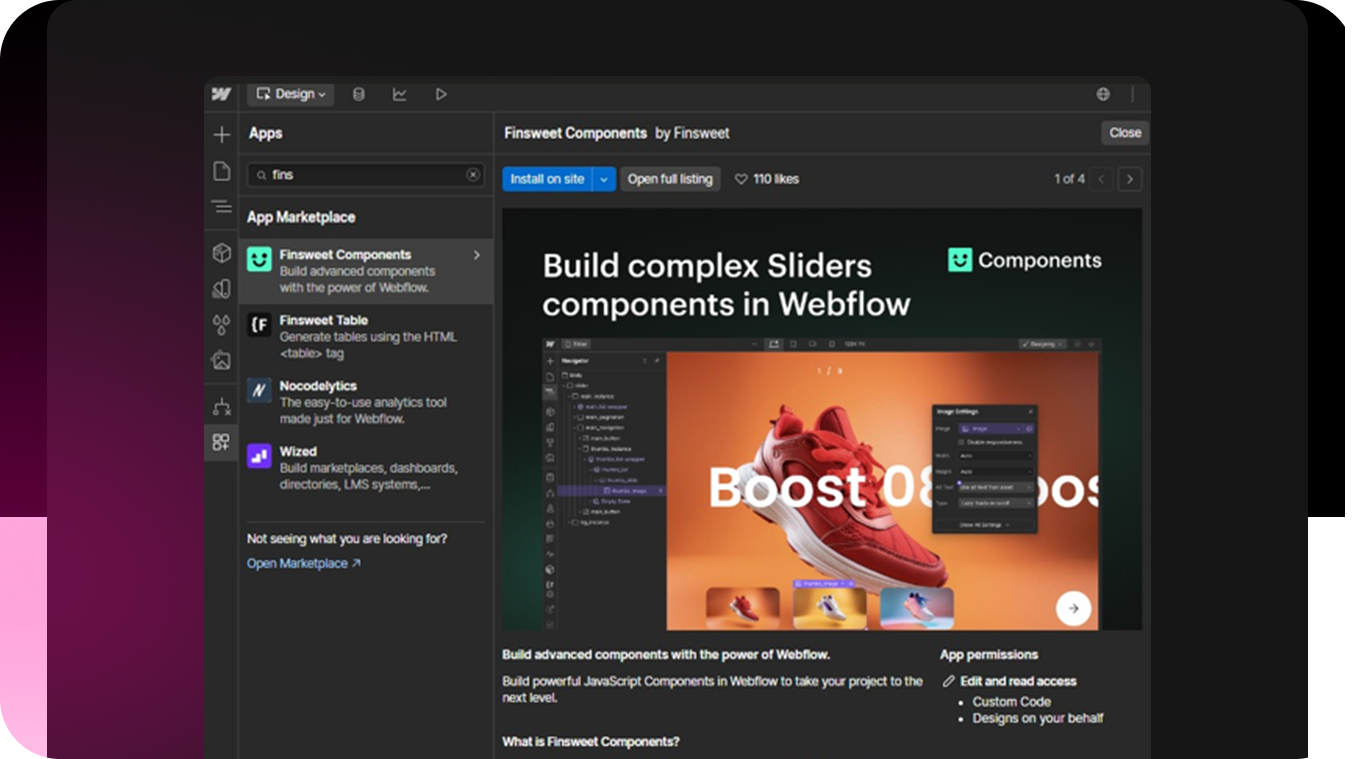Click the Nocodelytics N icon
Viewport: 1355px width, 759px height.
pyautogui.click(x=259, y=390)
